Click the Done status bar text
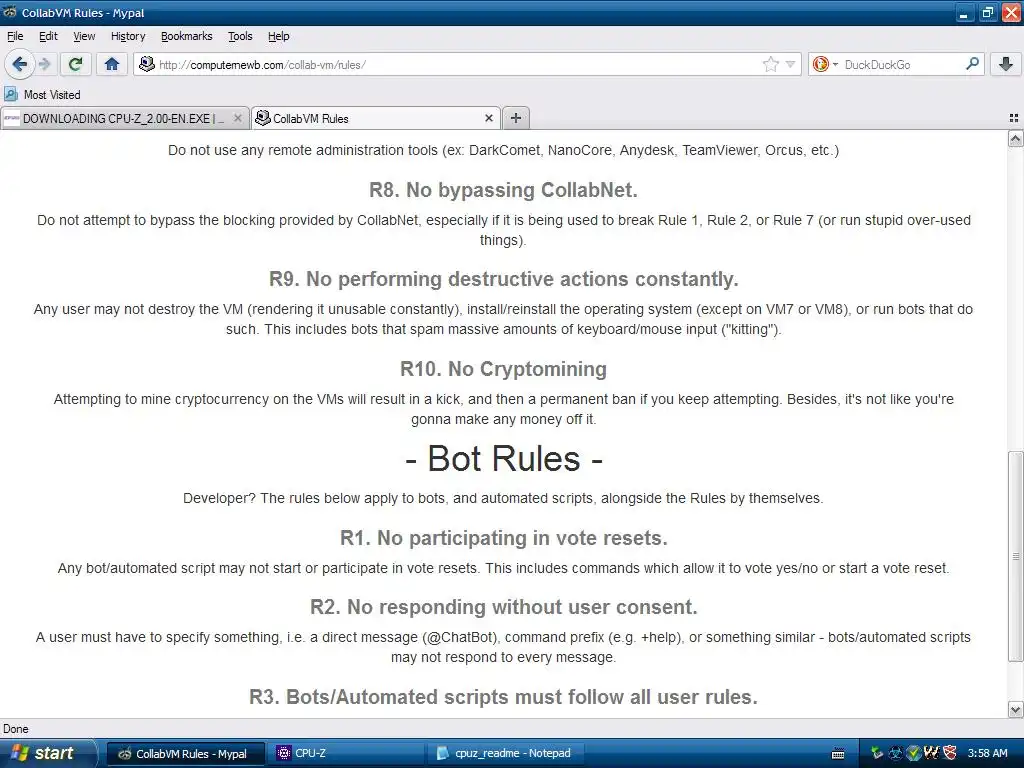1024x768 pixels. (x=16, y=729)
